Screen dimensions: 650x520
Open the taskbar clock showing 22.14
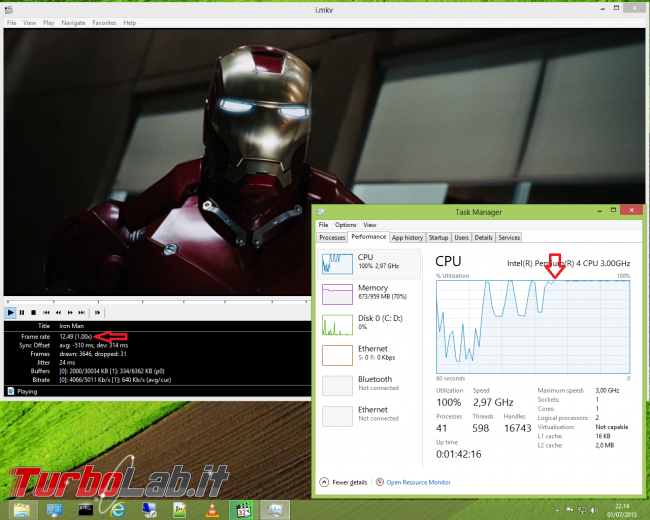[622, 510]
